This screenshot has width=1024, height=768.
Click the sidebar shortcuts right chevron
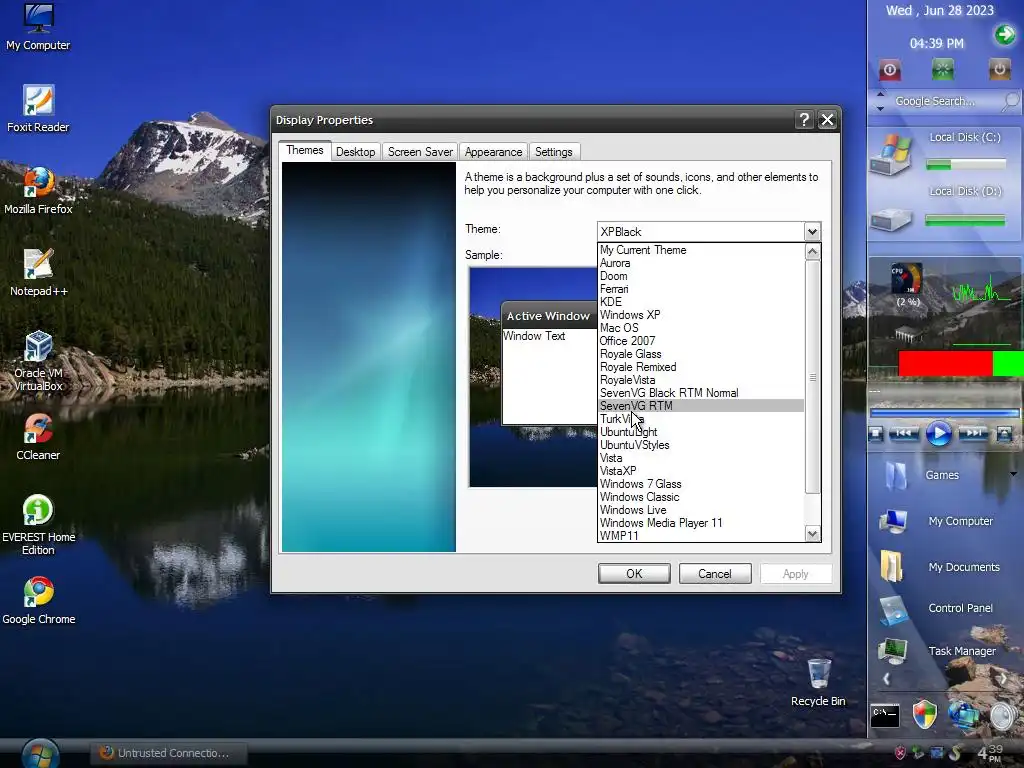point(1003,679)
